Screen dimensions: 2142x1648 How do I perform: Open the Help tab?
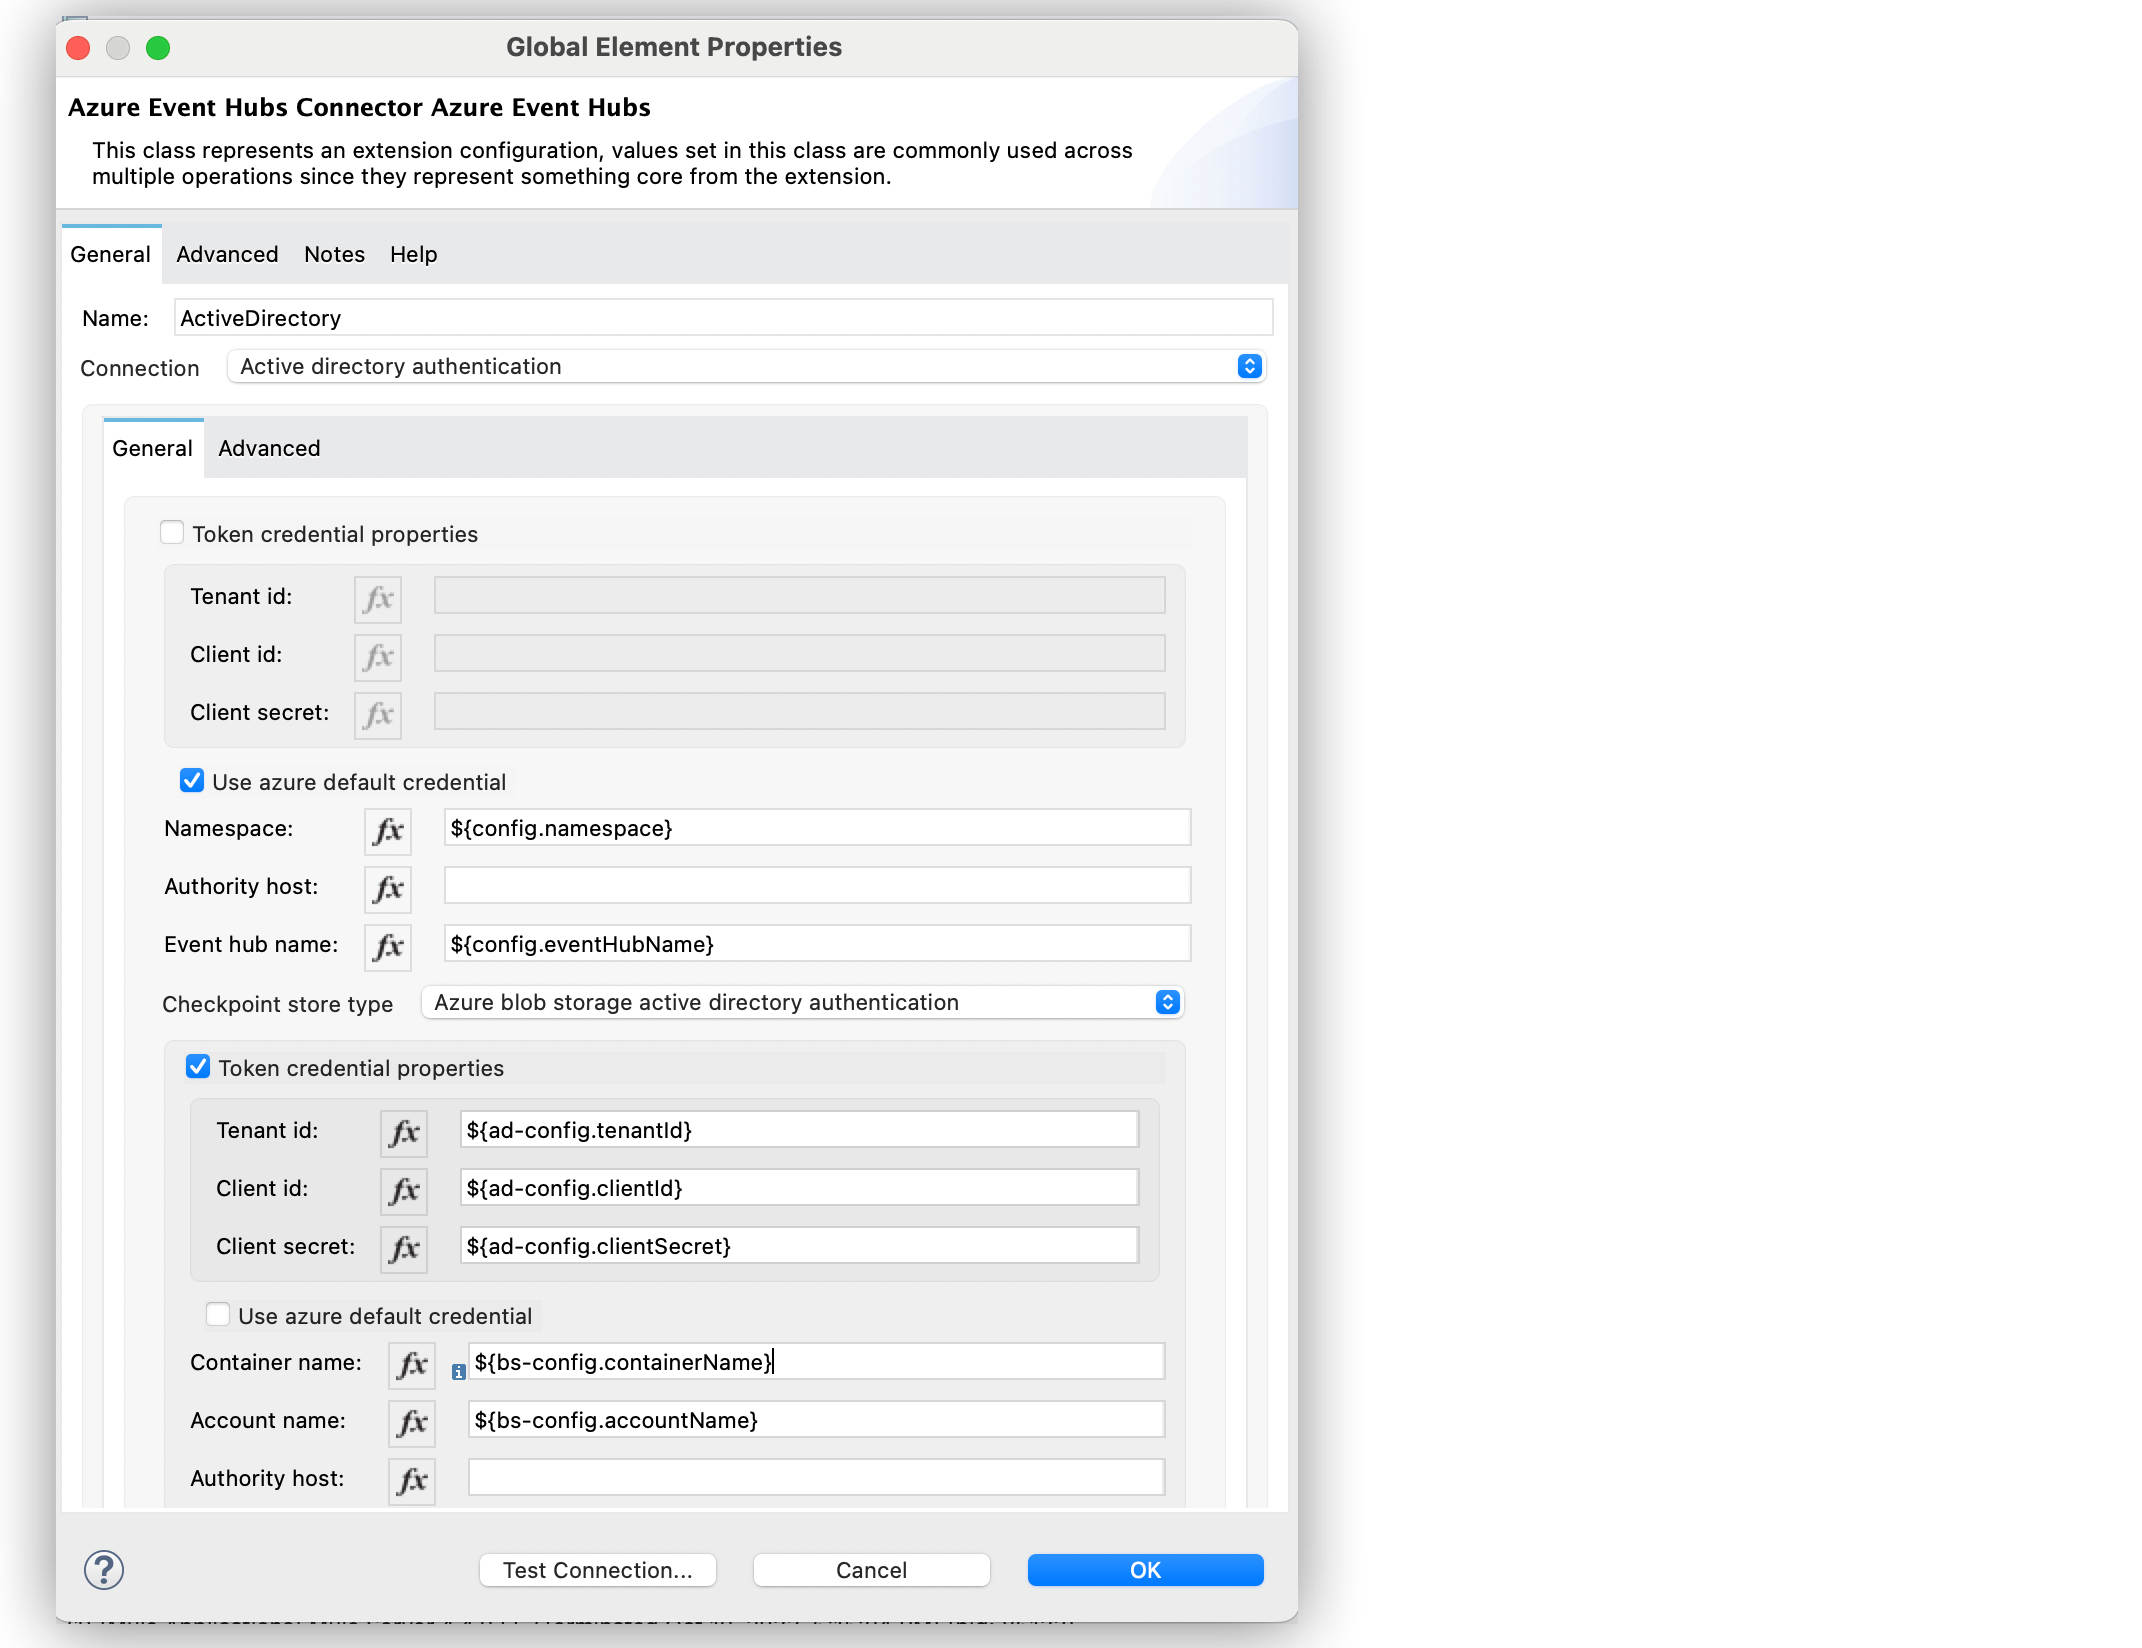coord(413,254)
